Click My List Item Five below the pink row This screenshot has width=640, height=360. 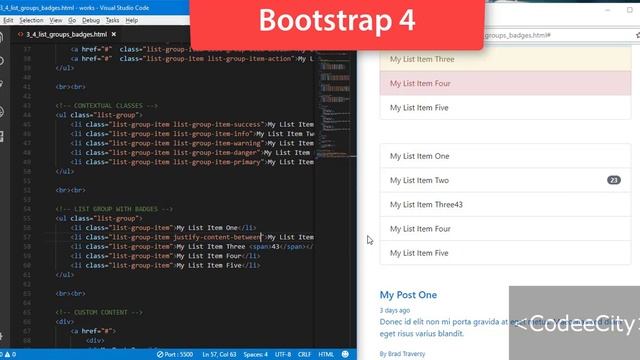point(505,107)
